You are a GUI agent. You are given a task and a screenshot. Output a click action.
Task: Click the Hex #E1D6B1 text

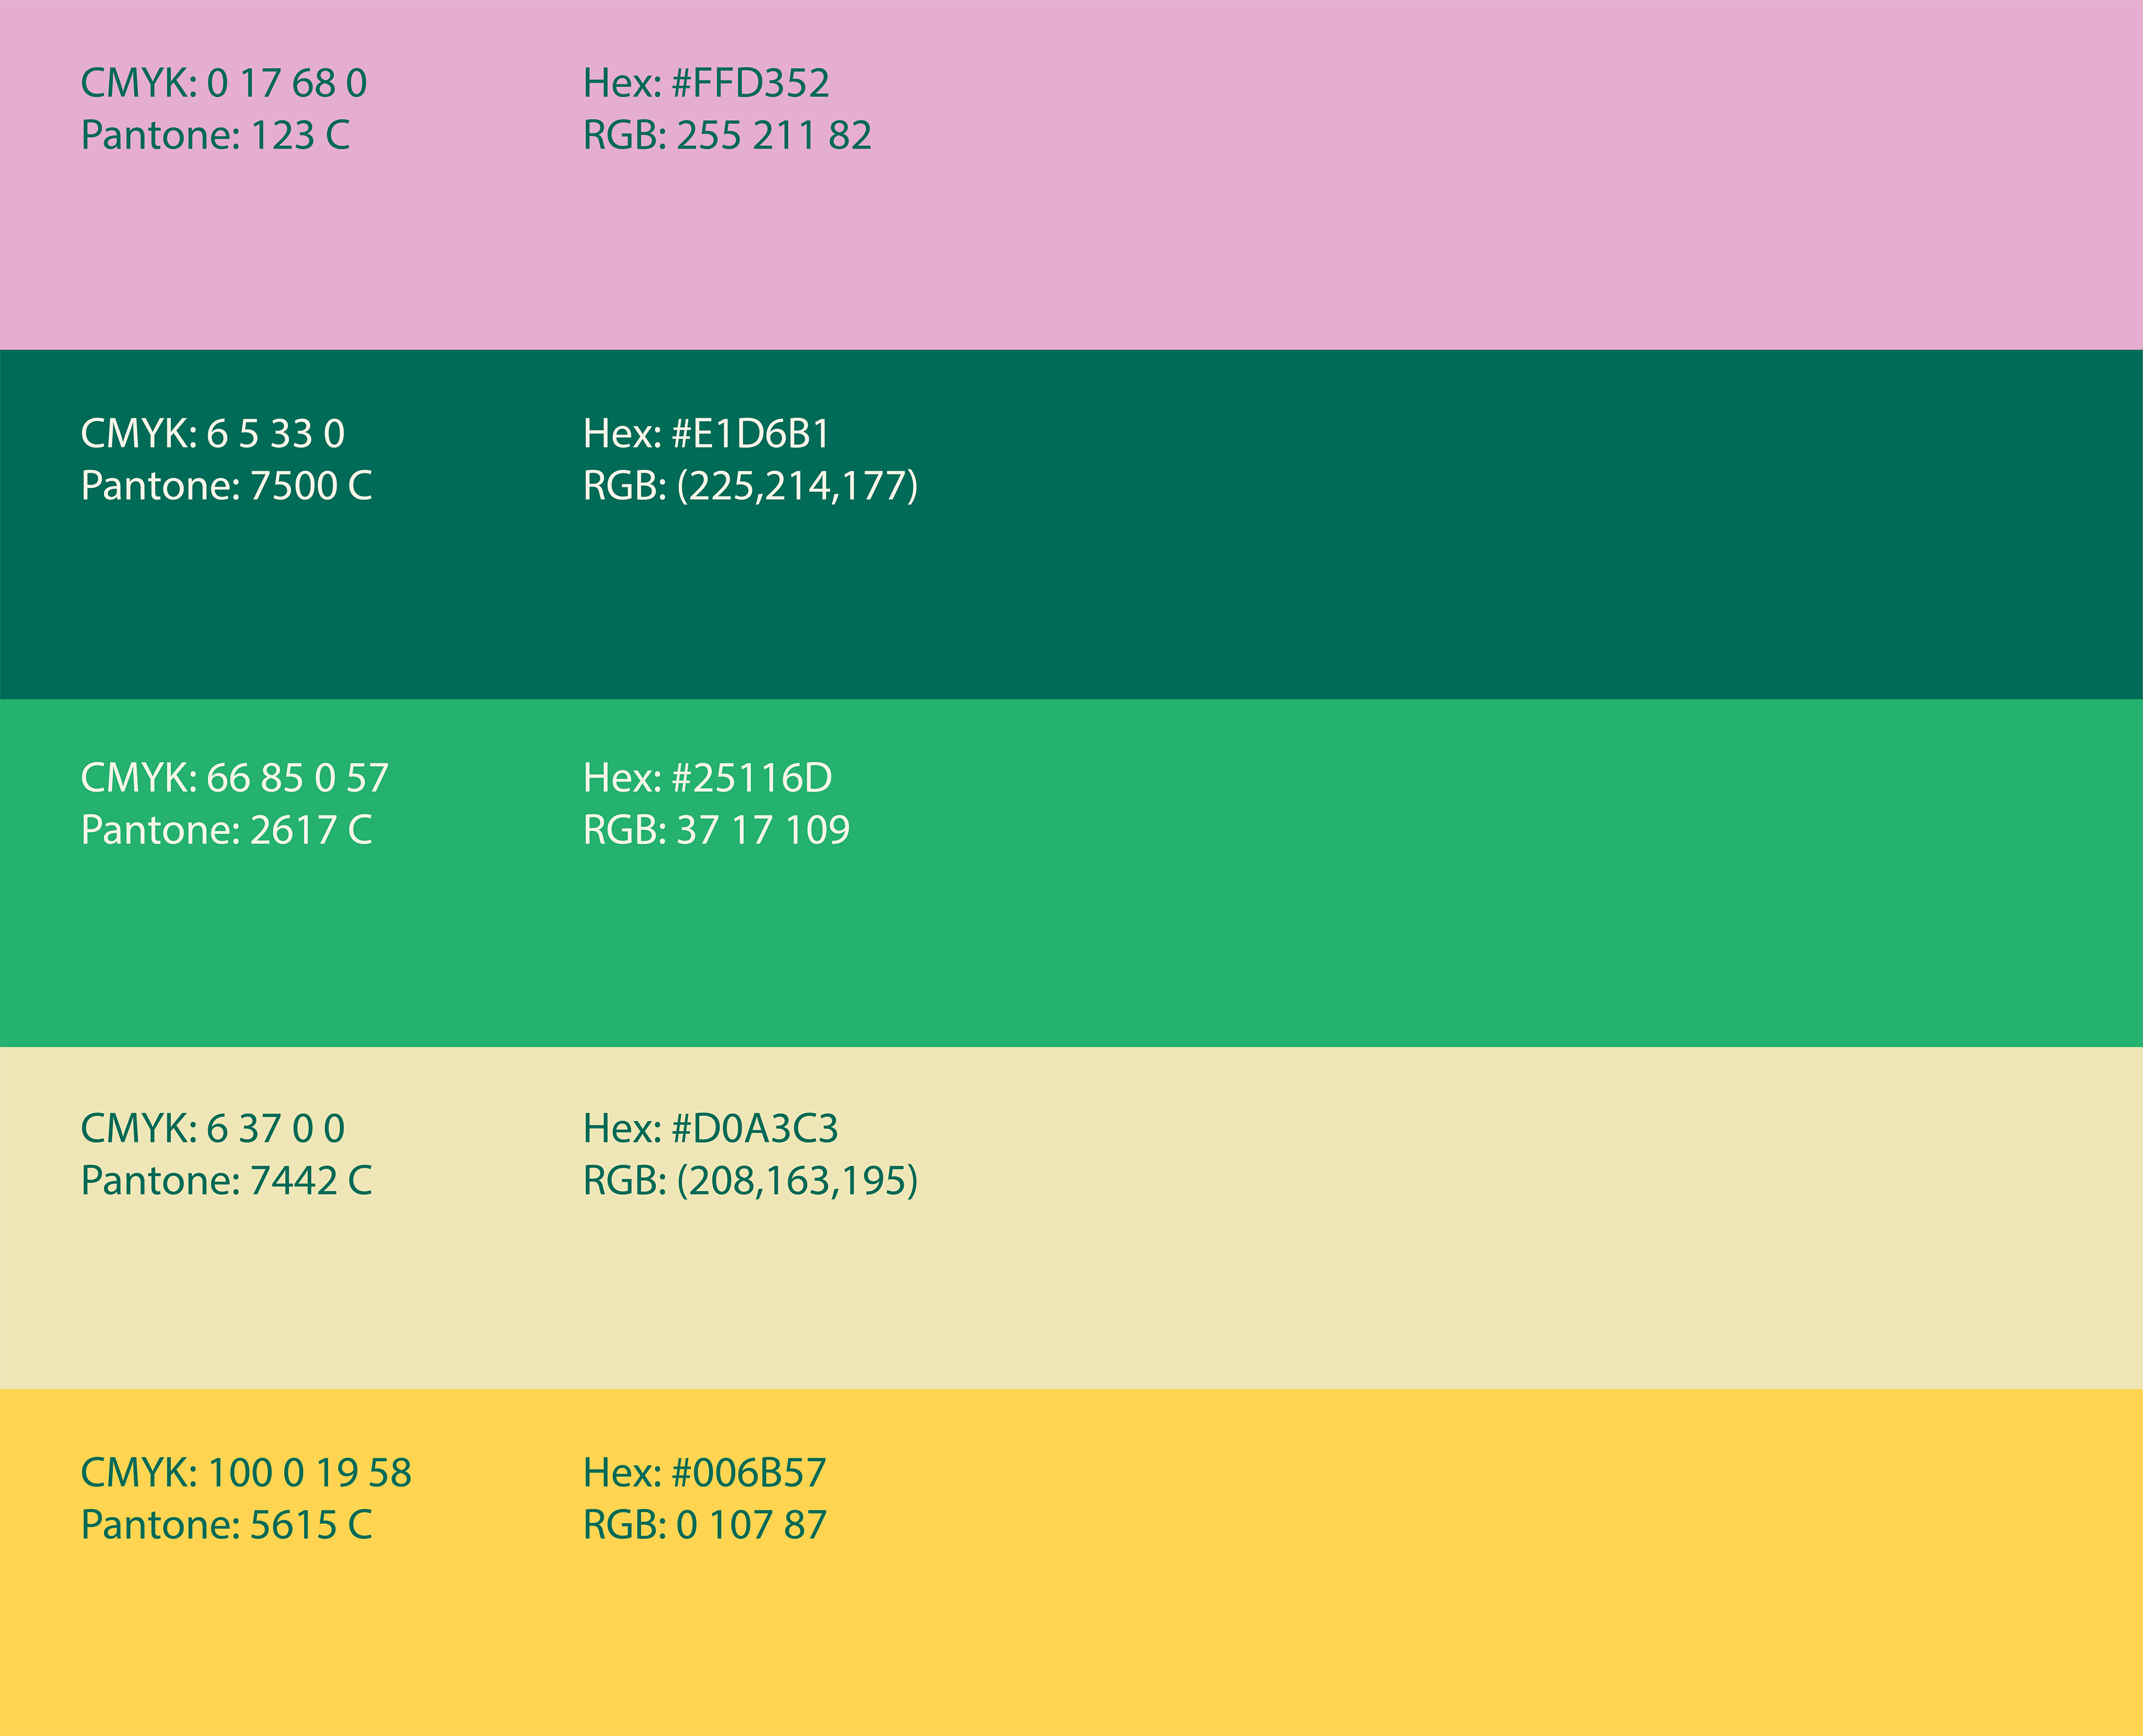[x=706, y=433]
